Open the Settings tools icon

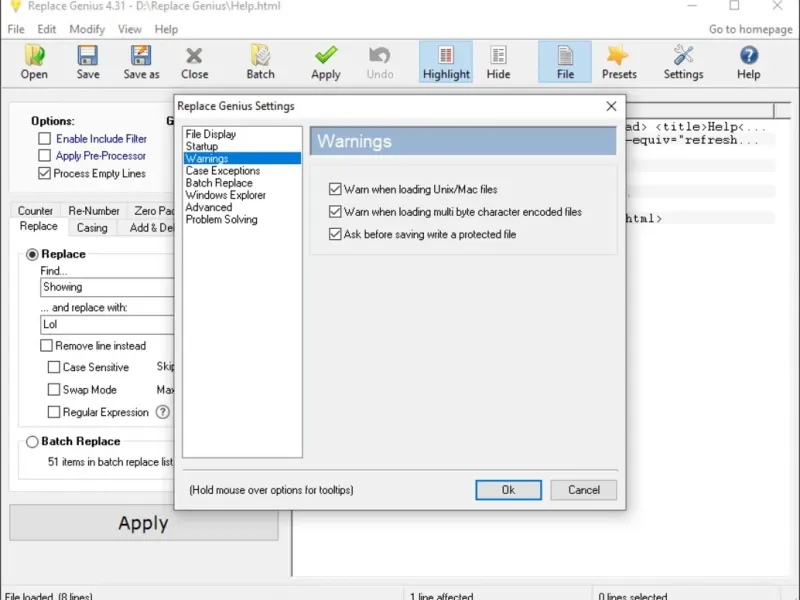point(683,62)
